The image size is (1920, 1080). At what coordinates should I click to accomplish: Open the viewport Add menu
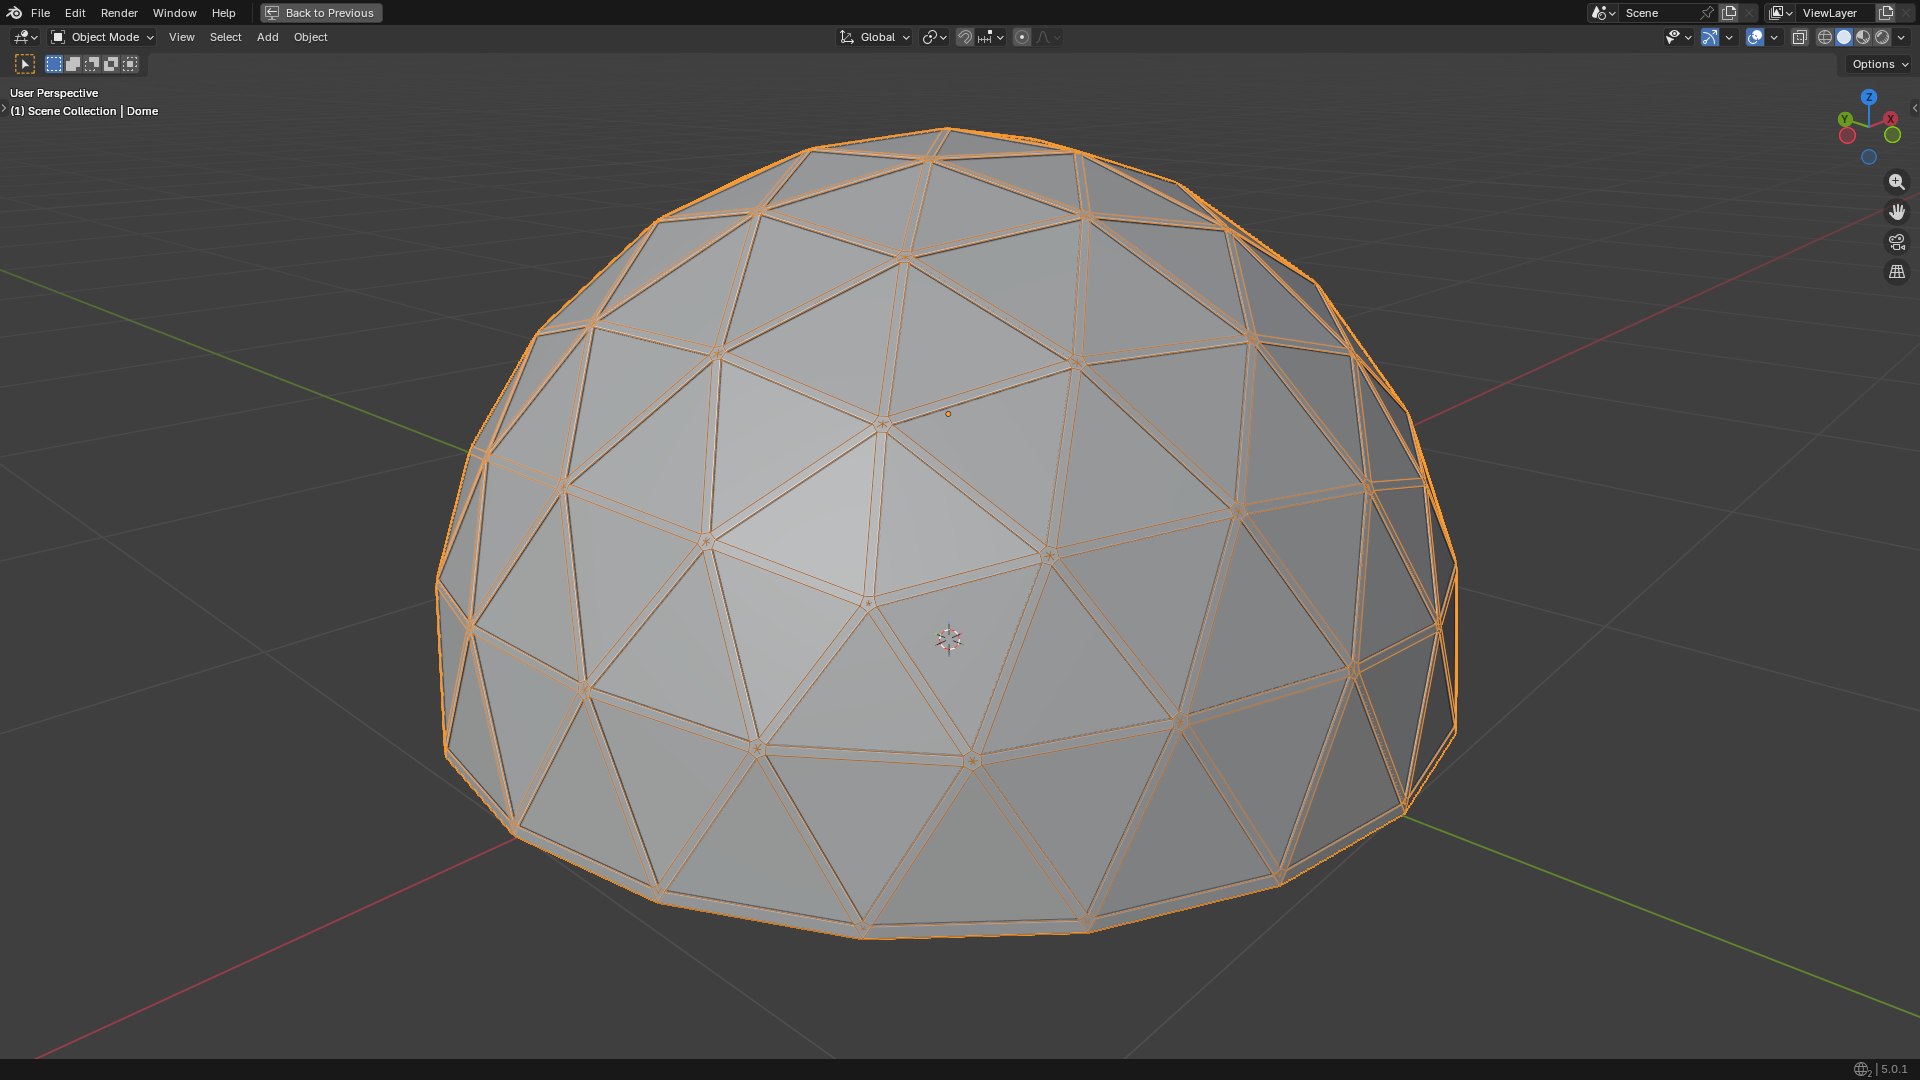click(267, 37)
